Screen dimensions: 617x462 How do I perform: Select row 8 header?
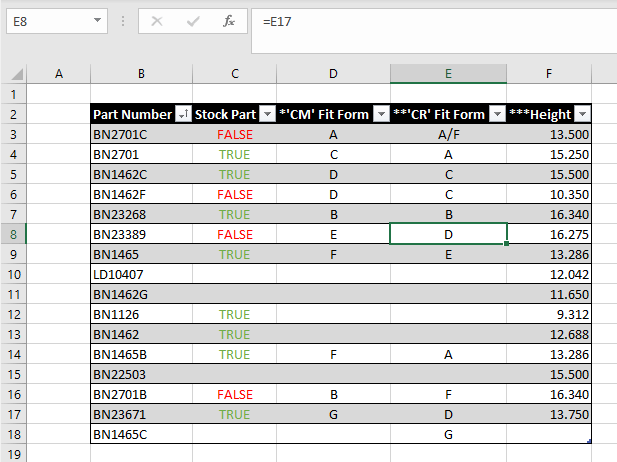pos(13,235)
